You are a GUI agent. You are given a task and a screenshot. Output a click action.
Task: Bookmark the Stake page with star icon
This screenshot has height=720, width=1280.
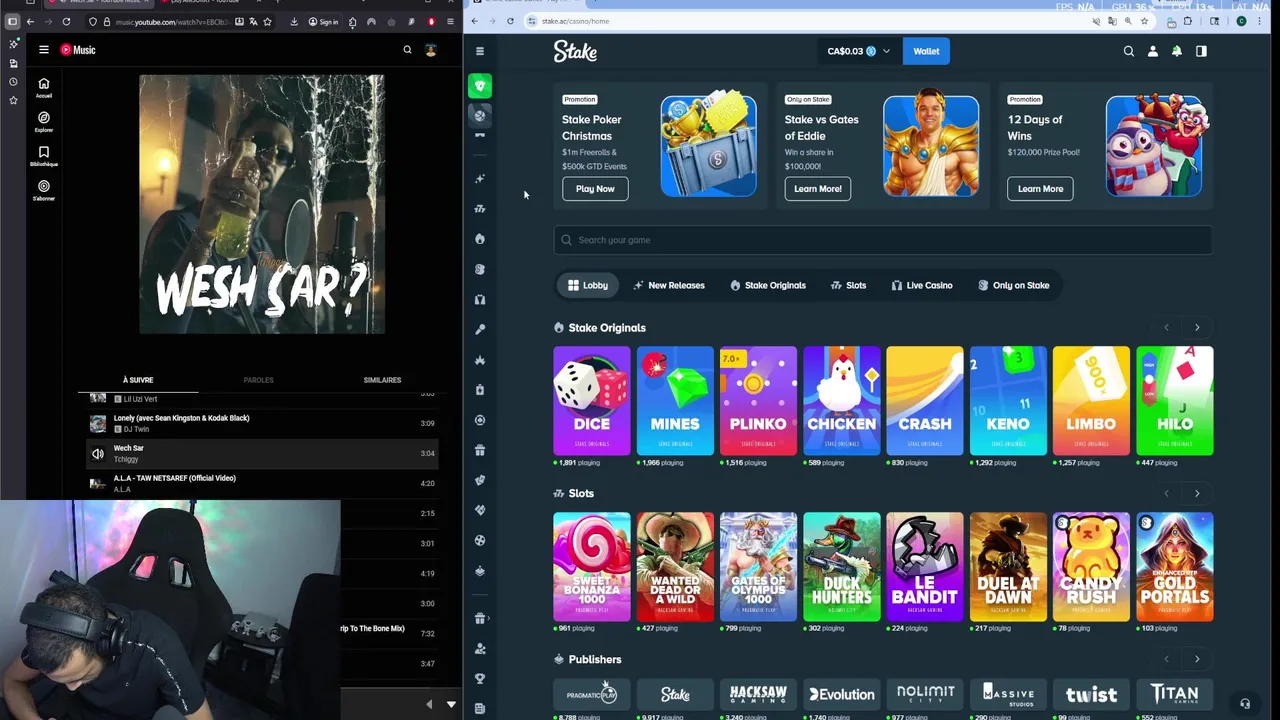(1144, 21)
